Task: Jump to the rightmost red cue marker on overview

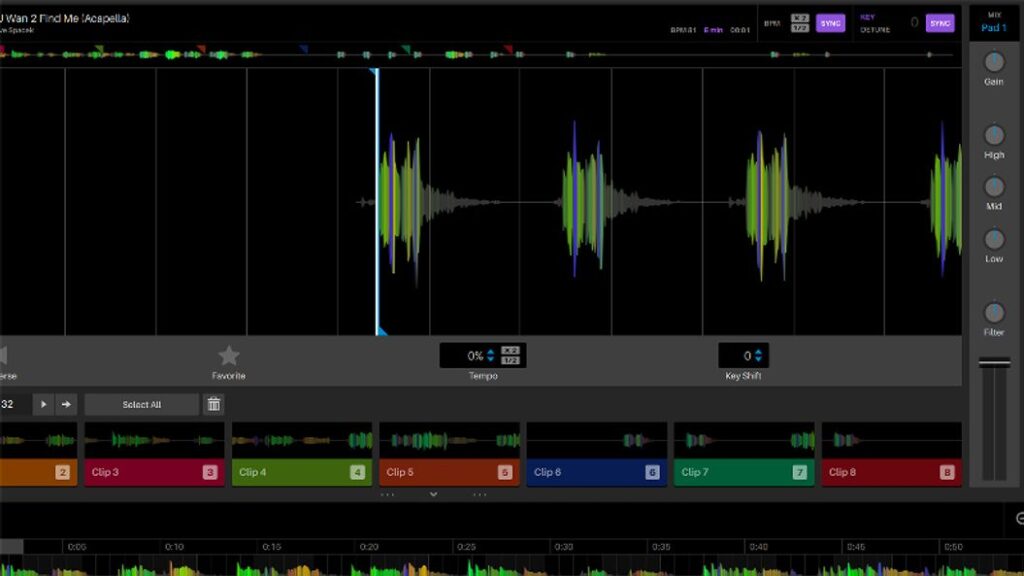Action: point(508,49)
